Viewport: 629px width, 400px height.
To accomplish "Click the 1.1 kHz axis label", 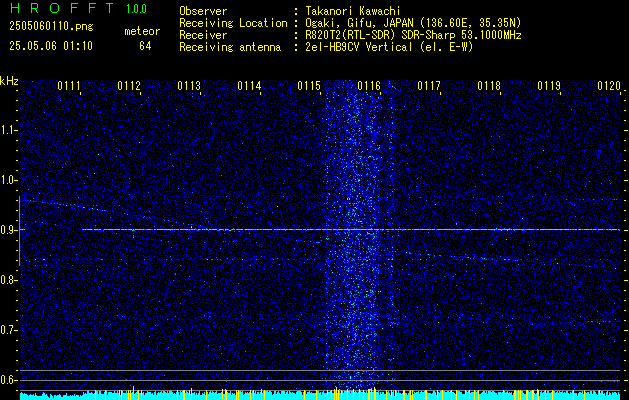I will [x=8, y=130].
